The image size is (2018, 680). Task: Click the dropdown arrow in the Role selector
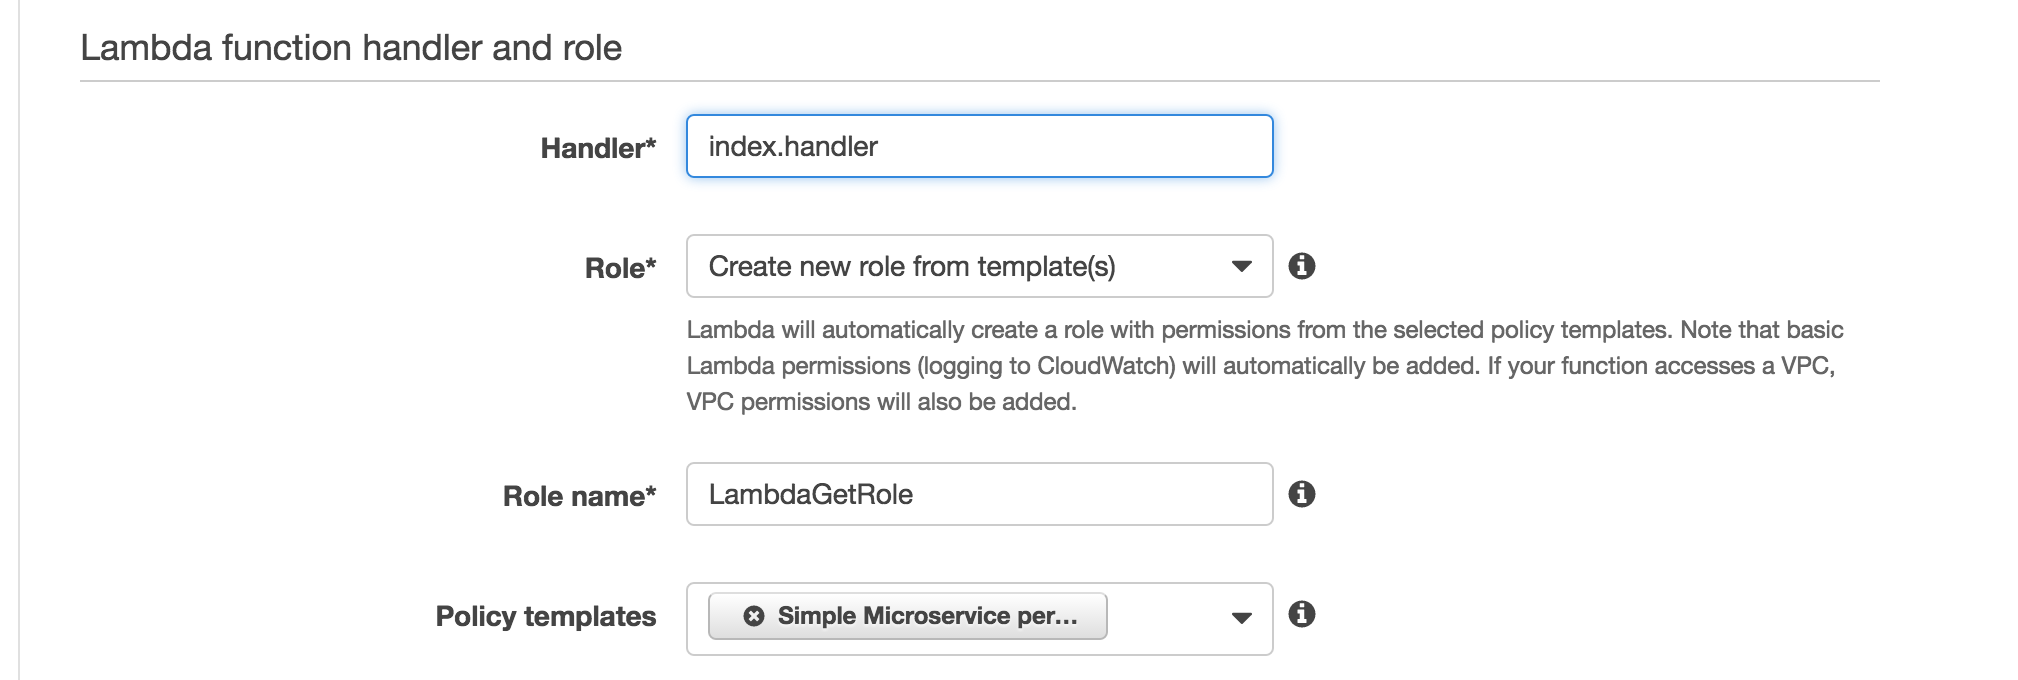pyautogui.click(x=1240, y=266)
